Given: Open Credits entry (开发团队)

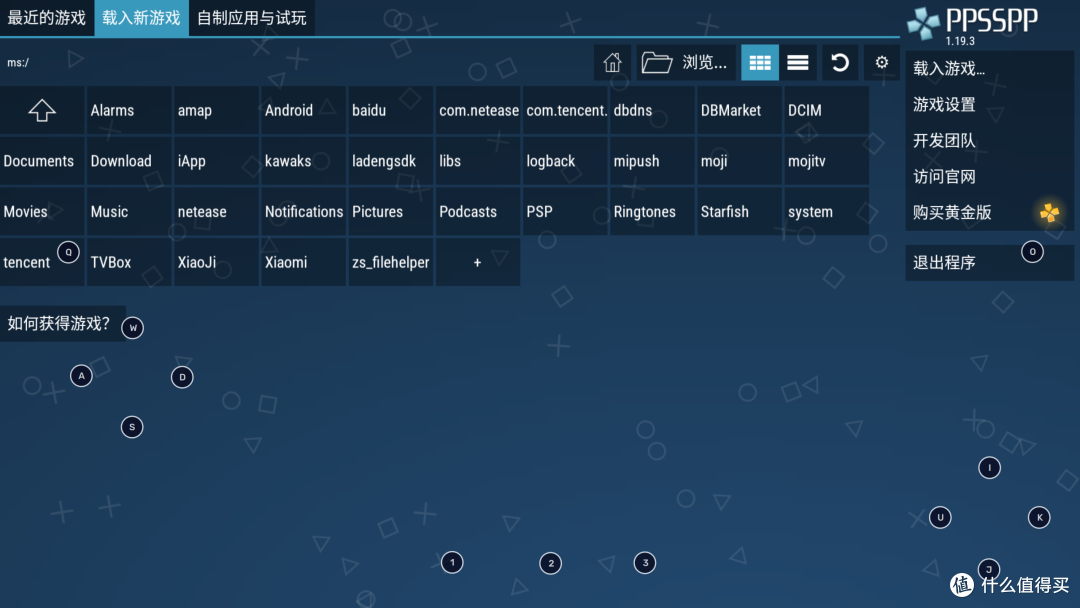Looking at the screenshot, I should click(989, 140).
